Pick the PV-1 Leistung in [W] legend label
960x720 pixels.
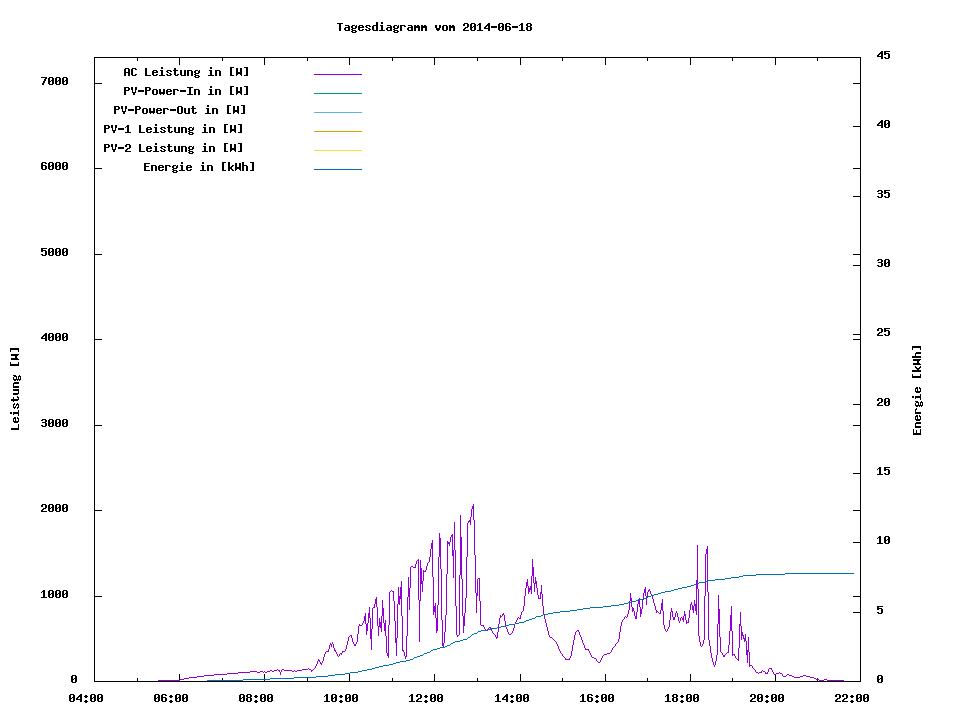pyautogui.click(x=173, y=129)
